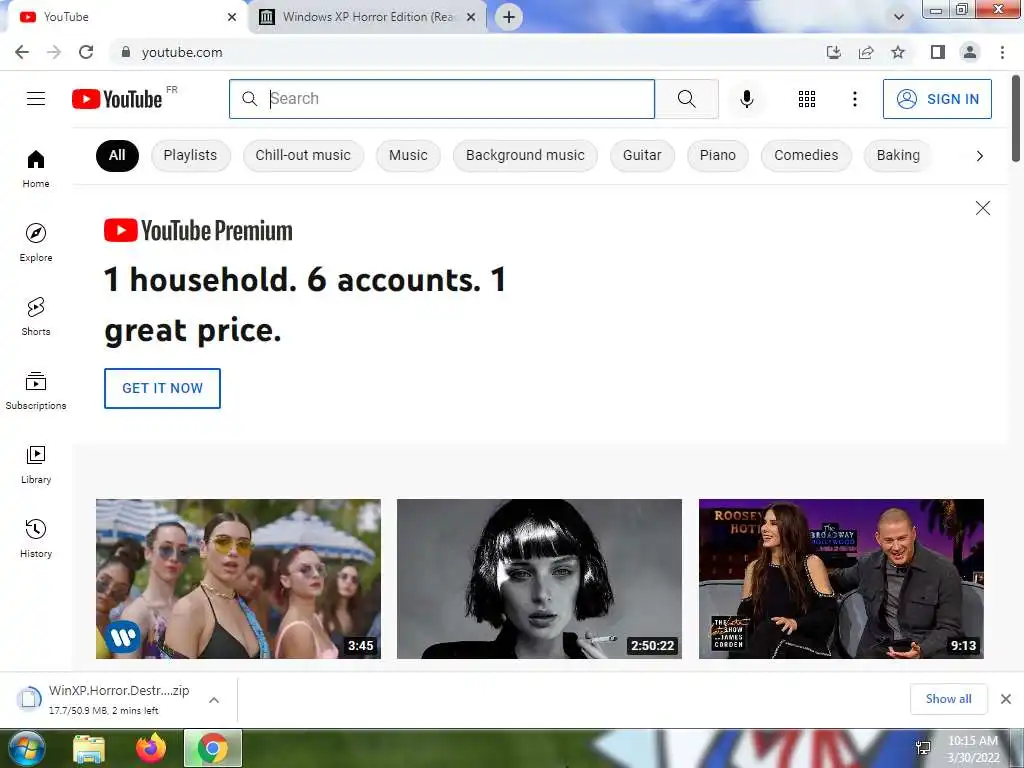Show more category chips with right arrow
Screen dimensions: 1024x768
[x=979, y=155]
